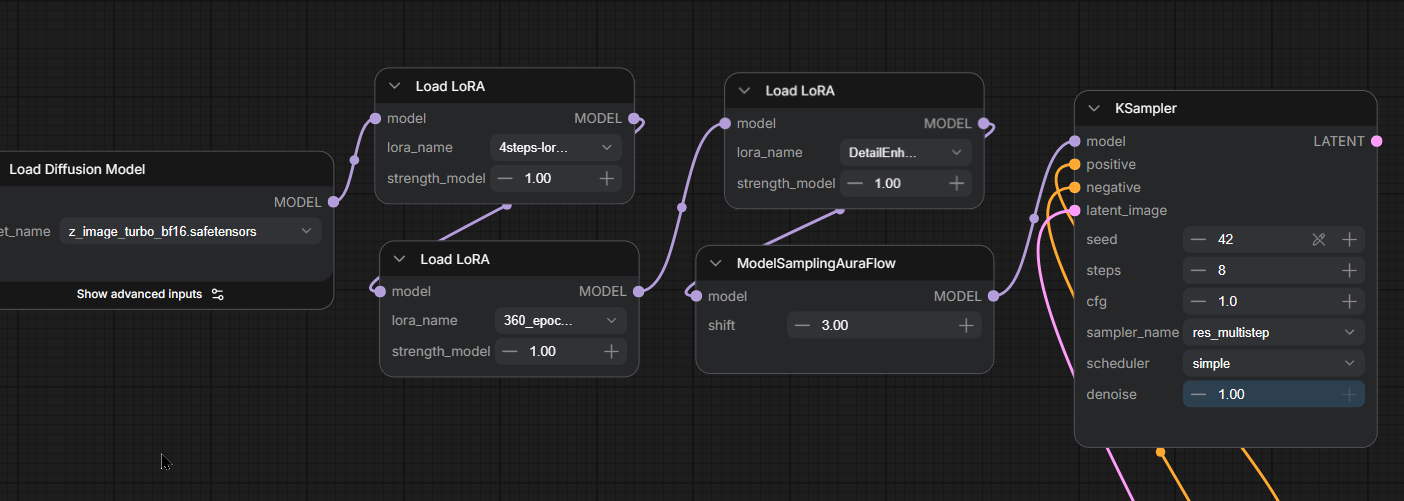Click the model input port of DetailEnh LoRA
This screenshot has width=1404, height=501.
725,123
